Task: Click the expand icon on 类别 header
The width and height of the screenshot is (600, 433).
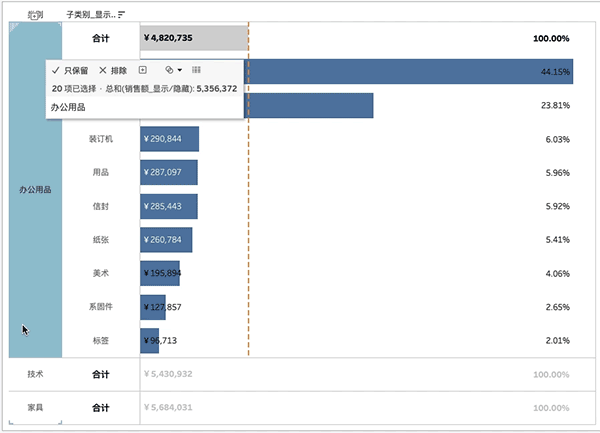Action: point(35,15)
